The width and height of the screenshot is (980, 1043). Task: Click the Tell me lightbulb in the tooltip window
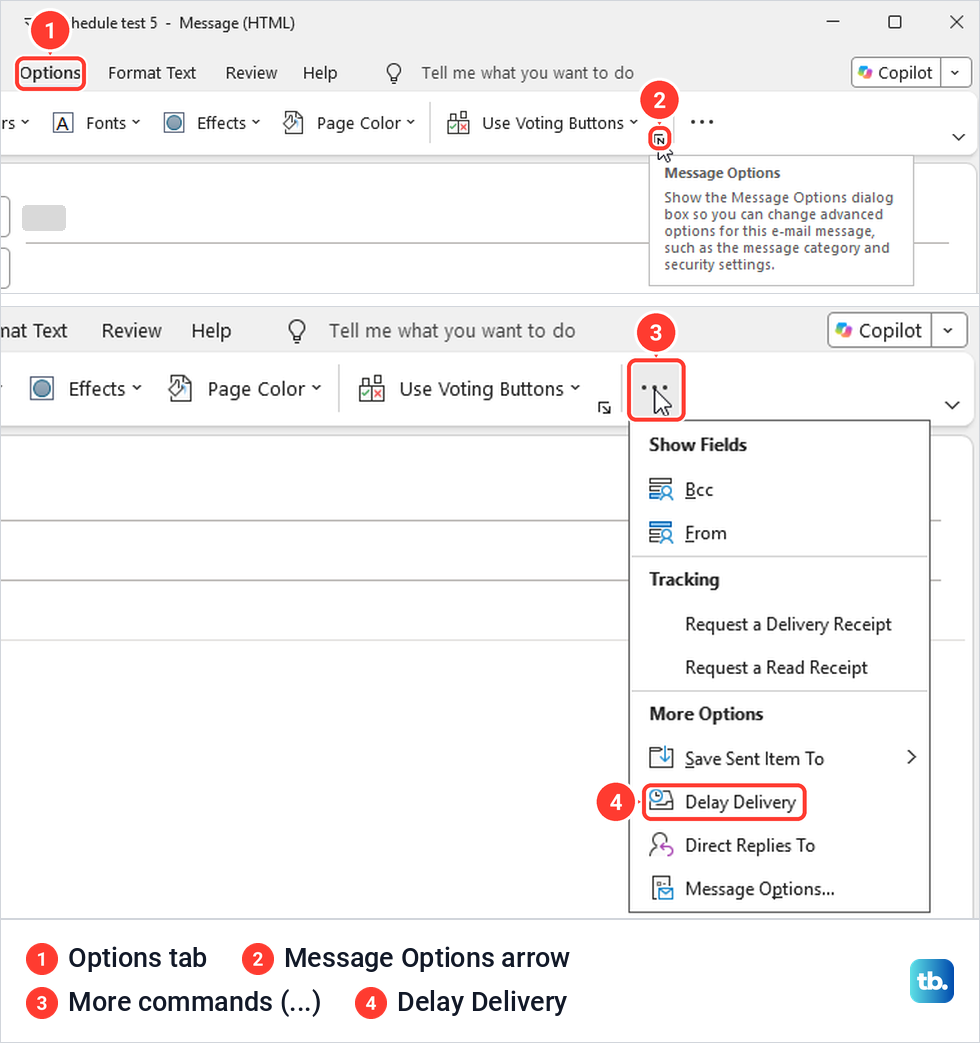tap(394, 73)
